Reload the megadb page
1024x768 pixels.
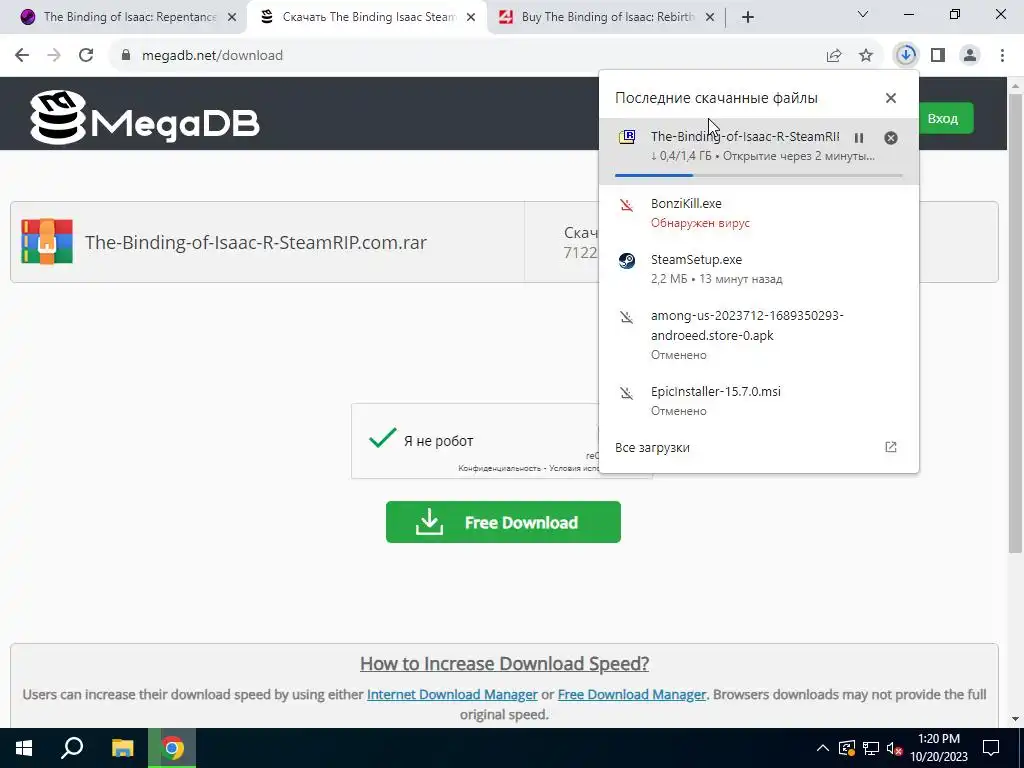pyautogui.click(x=86, y=56)
